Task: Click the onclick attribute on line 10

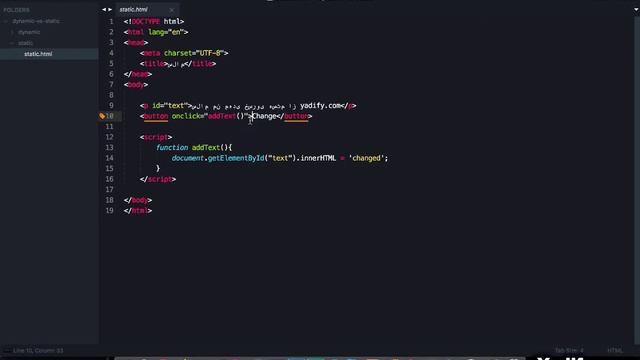Action: (186, 116)
